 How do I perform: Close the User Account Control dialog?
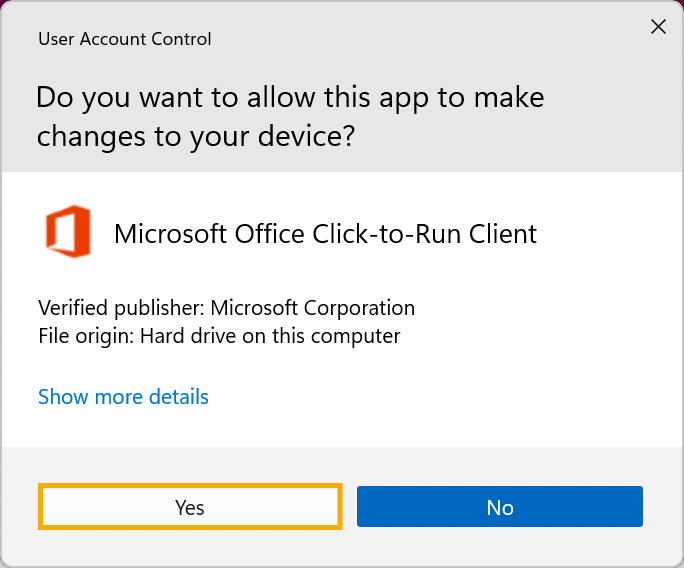tap(658, 27)
